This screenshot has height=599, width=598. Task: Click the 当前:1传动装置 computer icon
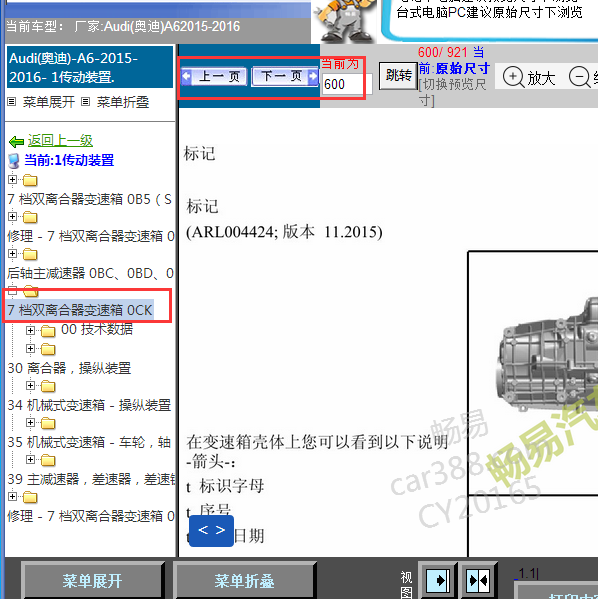[14, 161]
